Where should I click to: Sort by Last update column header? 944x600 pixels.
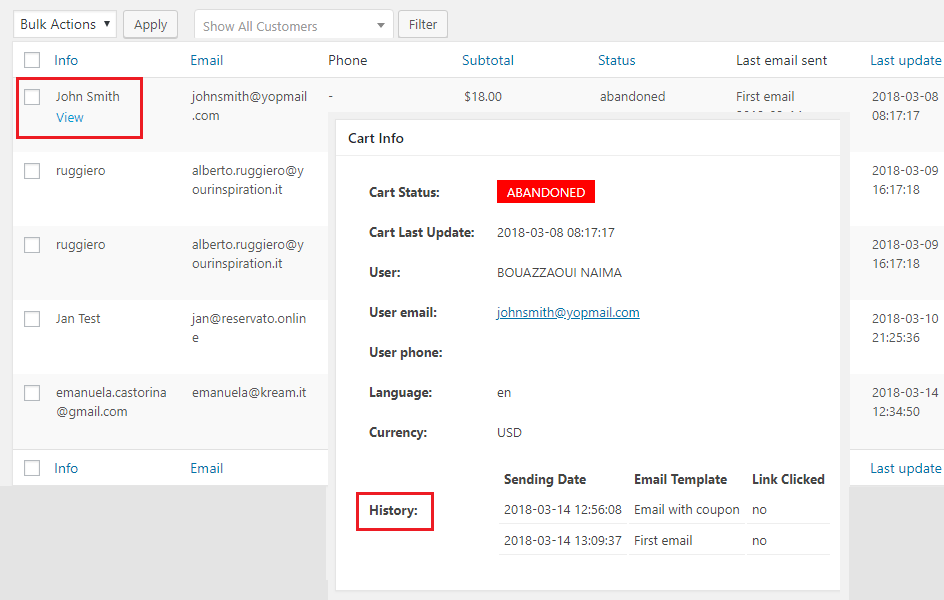pos(905,60)
